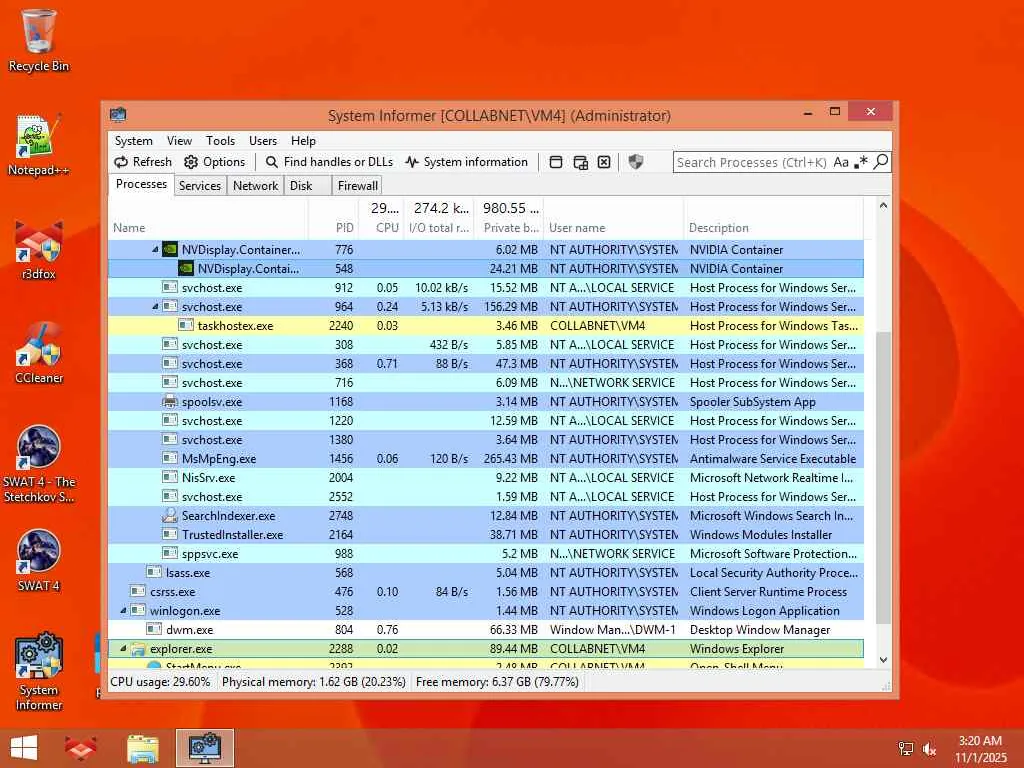Click the Find window and thread icon
This screenshot has width=1024, height=768.
580,162
